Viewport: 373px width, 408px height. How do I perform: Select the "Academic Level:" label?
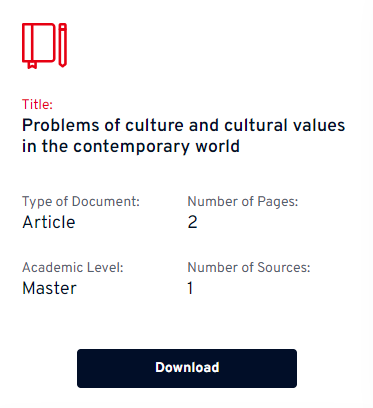tap(73, 267)
